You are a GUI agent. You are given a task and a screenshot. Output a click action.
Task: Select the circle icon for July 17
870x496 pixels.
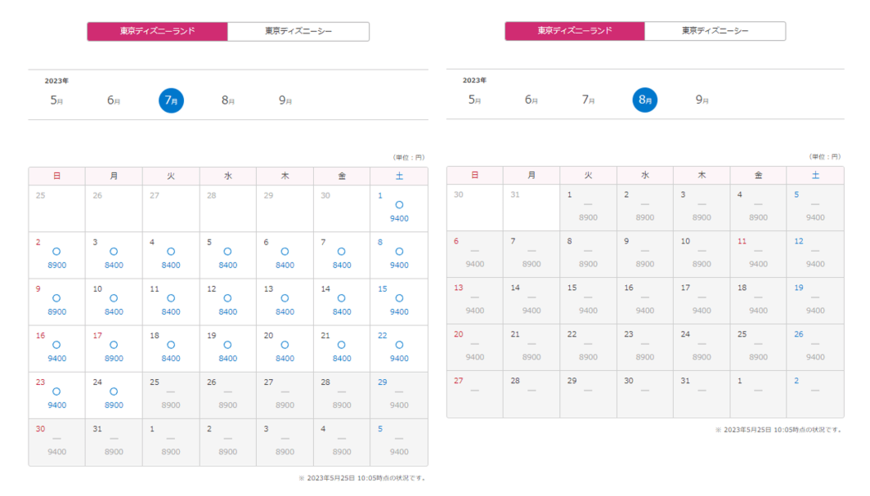pyautogui.click(x=114, y=345)
